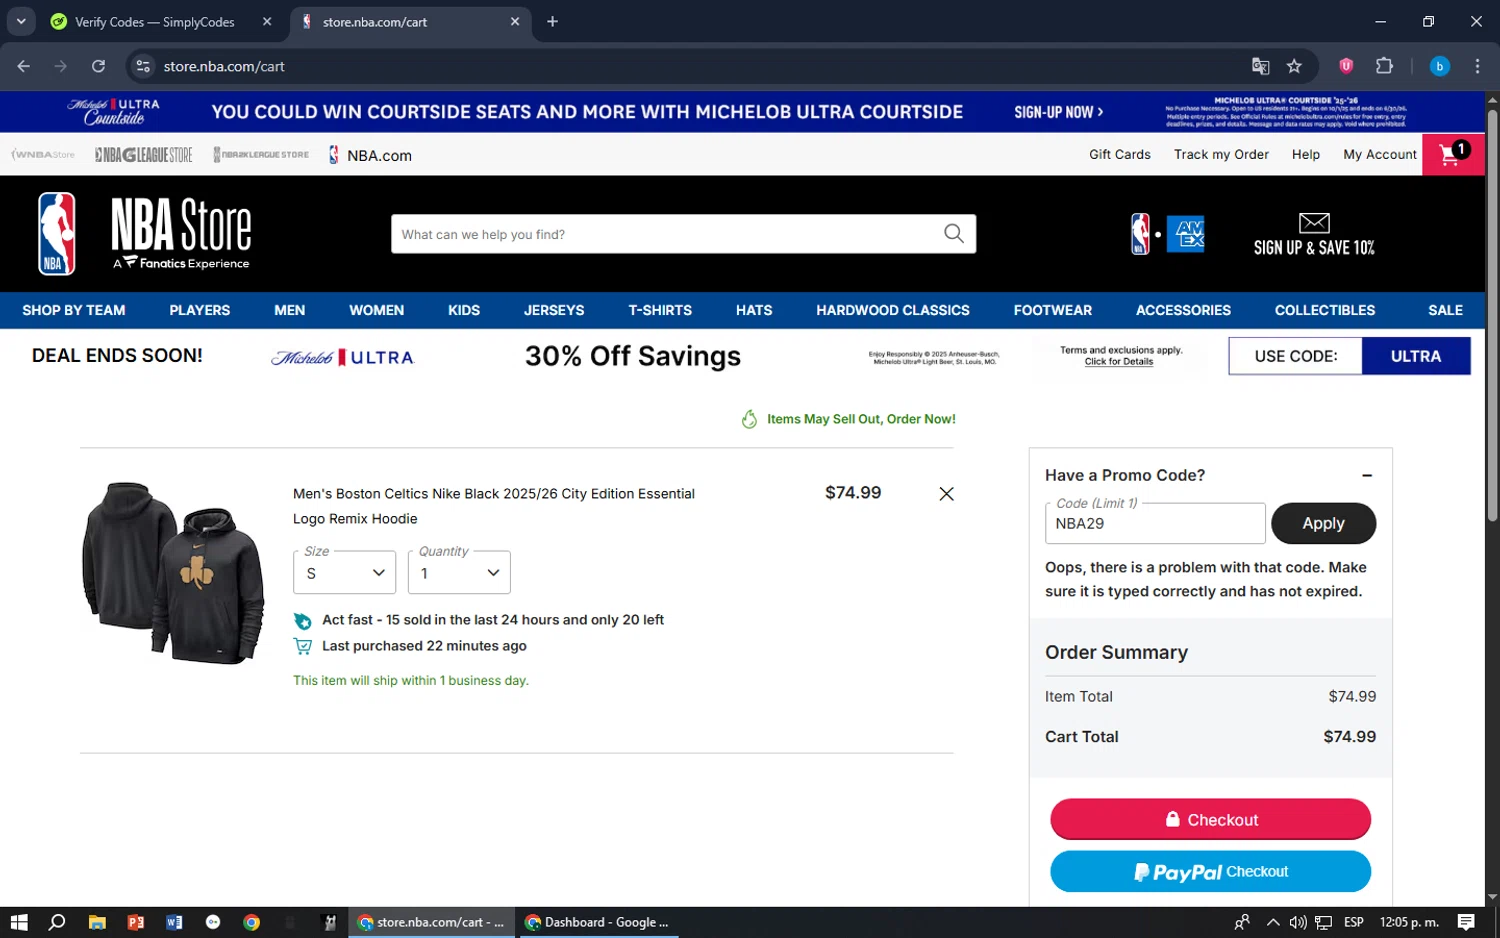Open the Footwear menu
Image resolution: width=1500 pixels, height=938 pixels.
click(x=1053, y=310)
